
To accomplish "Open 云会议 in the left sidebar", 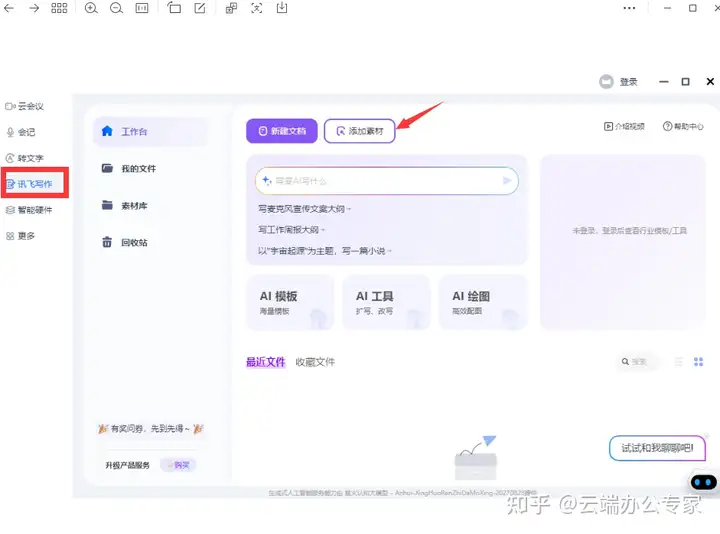I will [24, 107].
